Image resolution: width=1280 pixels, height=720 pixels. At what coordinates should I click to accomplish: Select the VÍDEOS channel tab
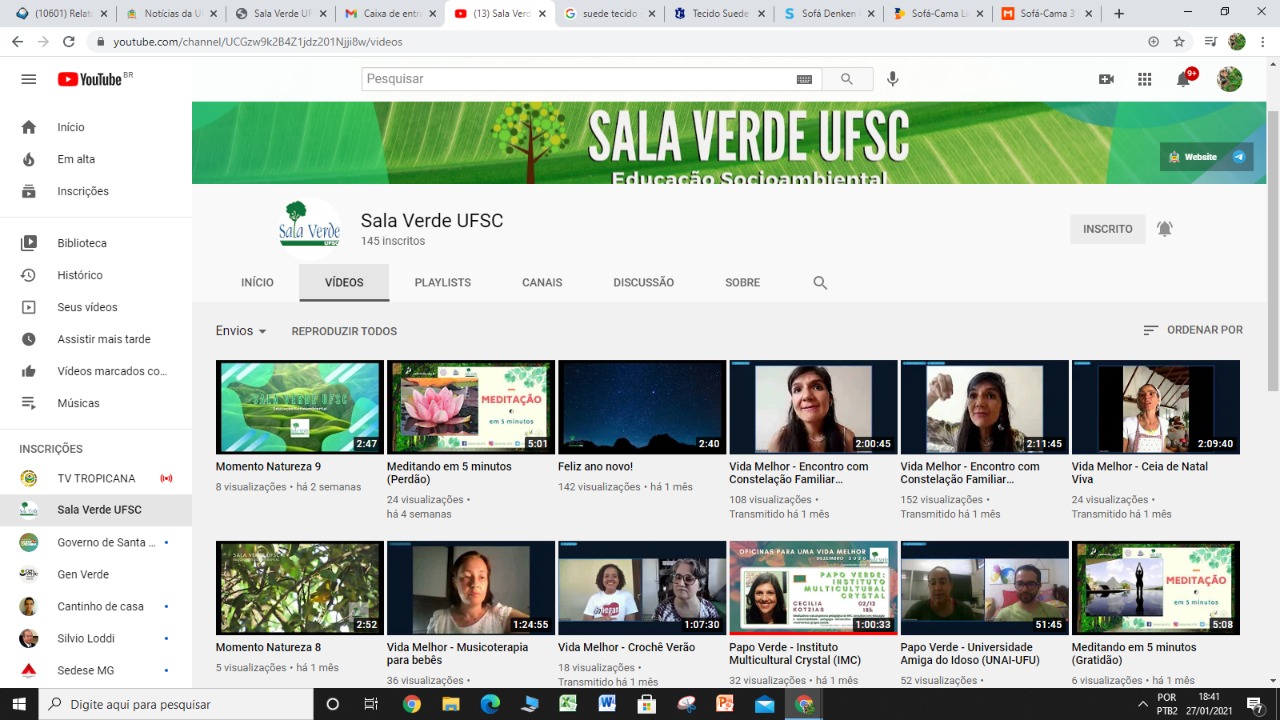click(x=344, y=283)
